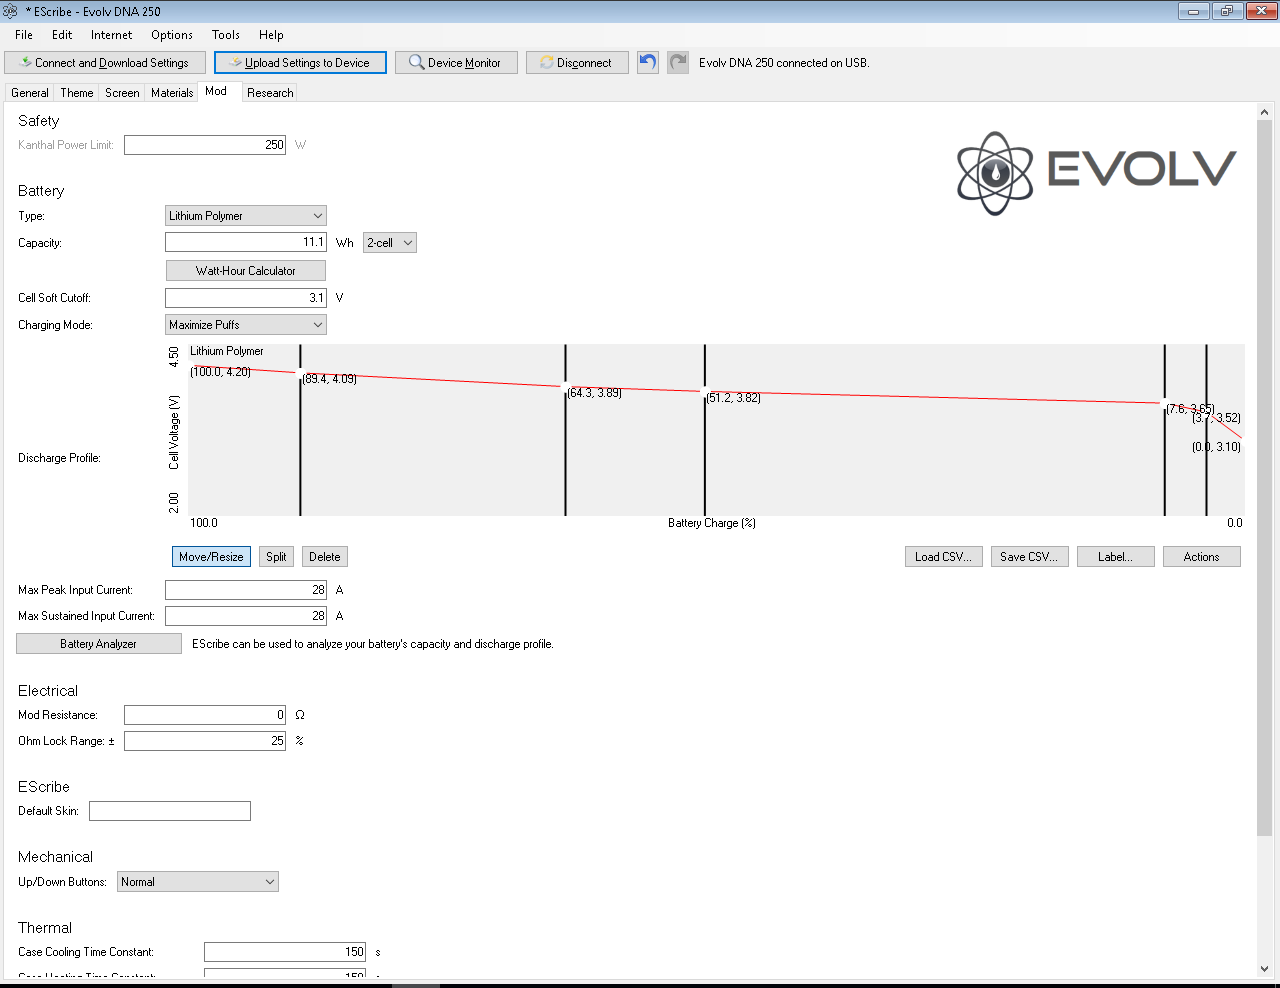Click the Redo arrow icon
The image size is (1280, 988).
(678, 62)
